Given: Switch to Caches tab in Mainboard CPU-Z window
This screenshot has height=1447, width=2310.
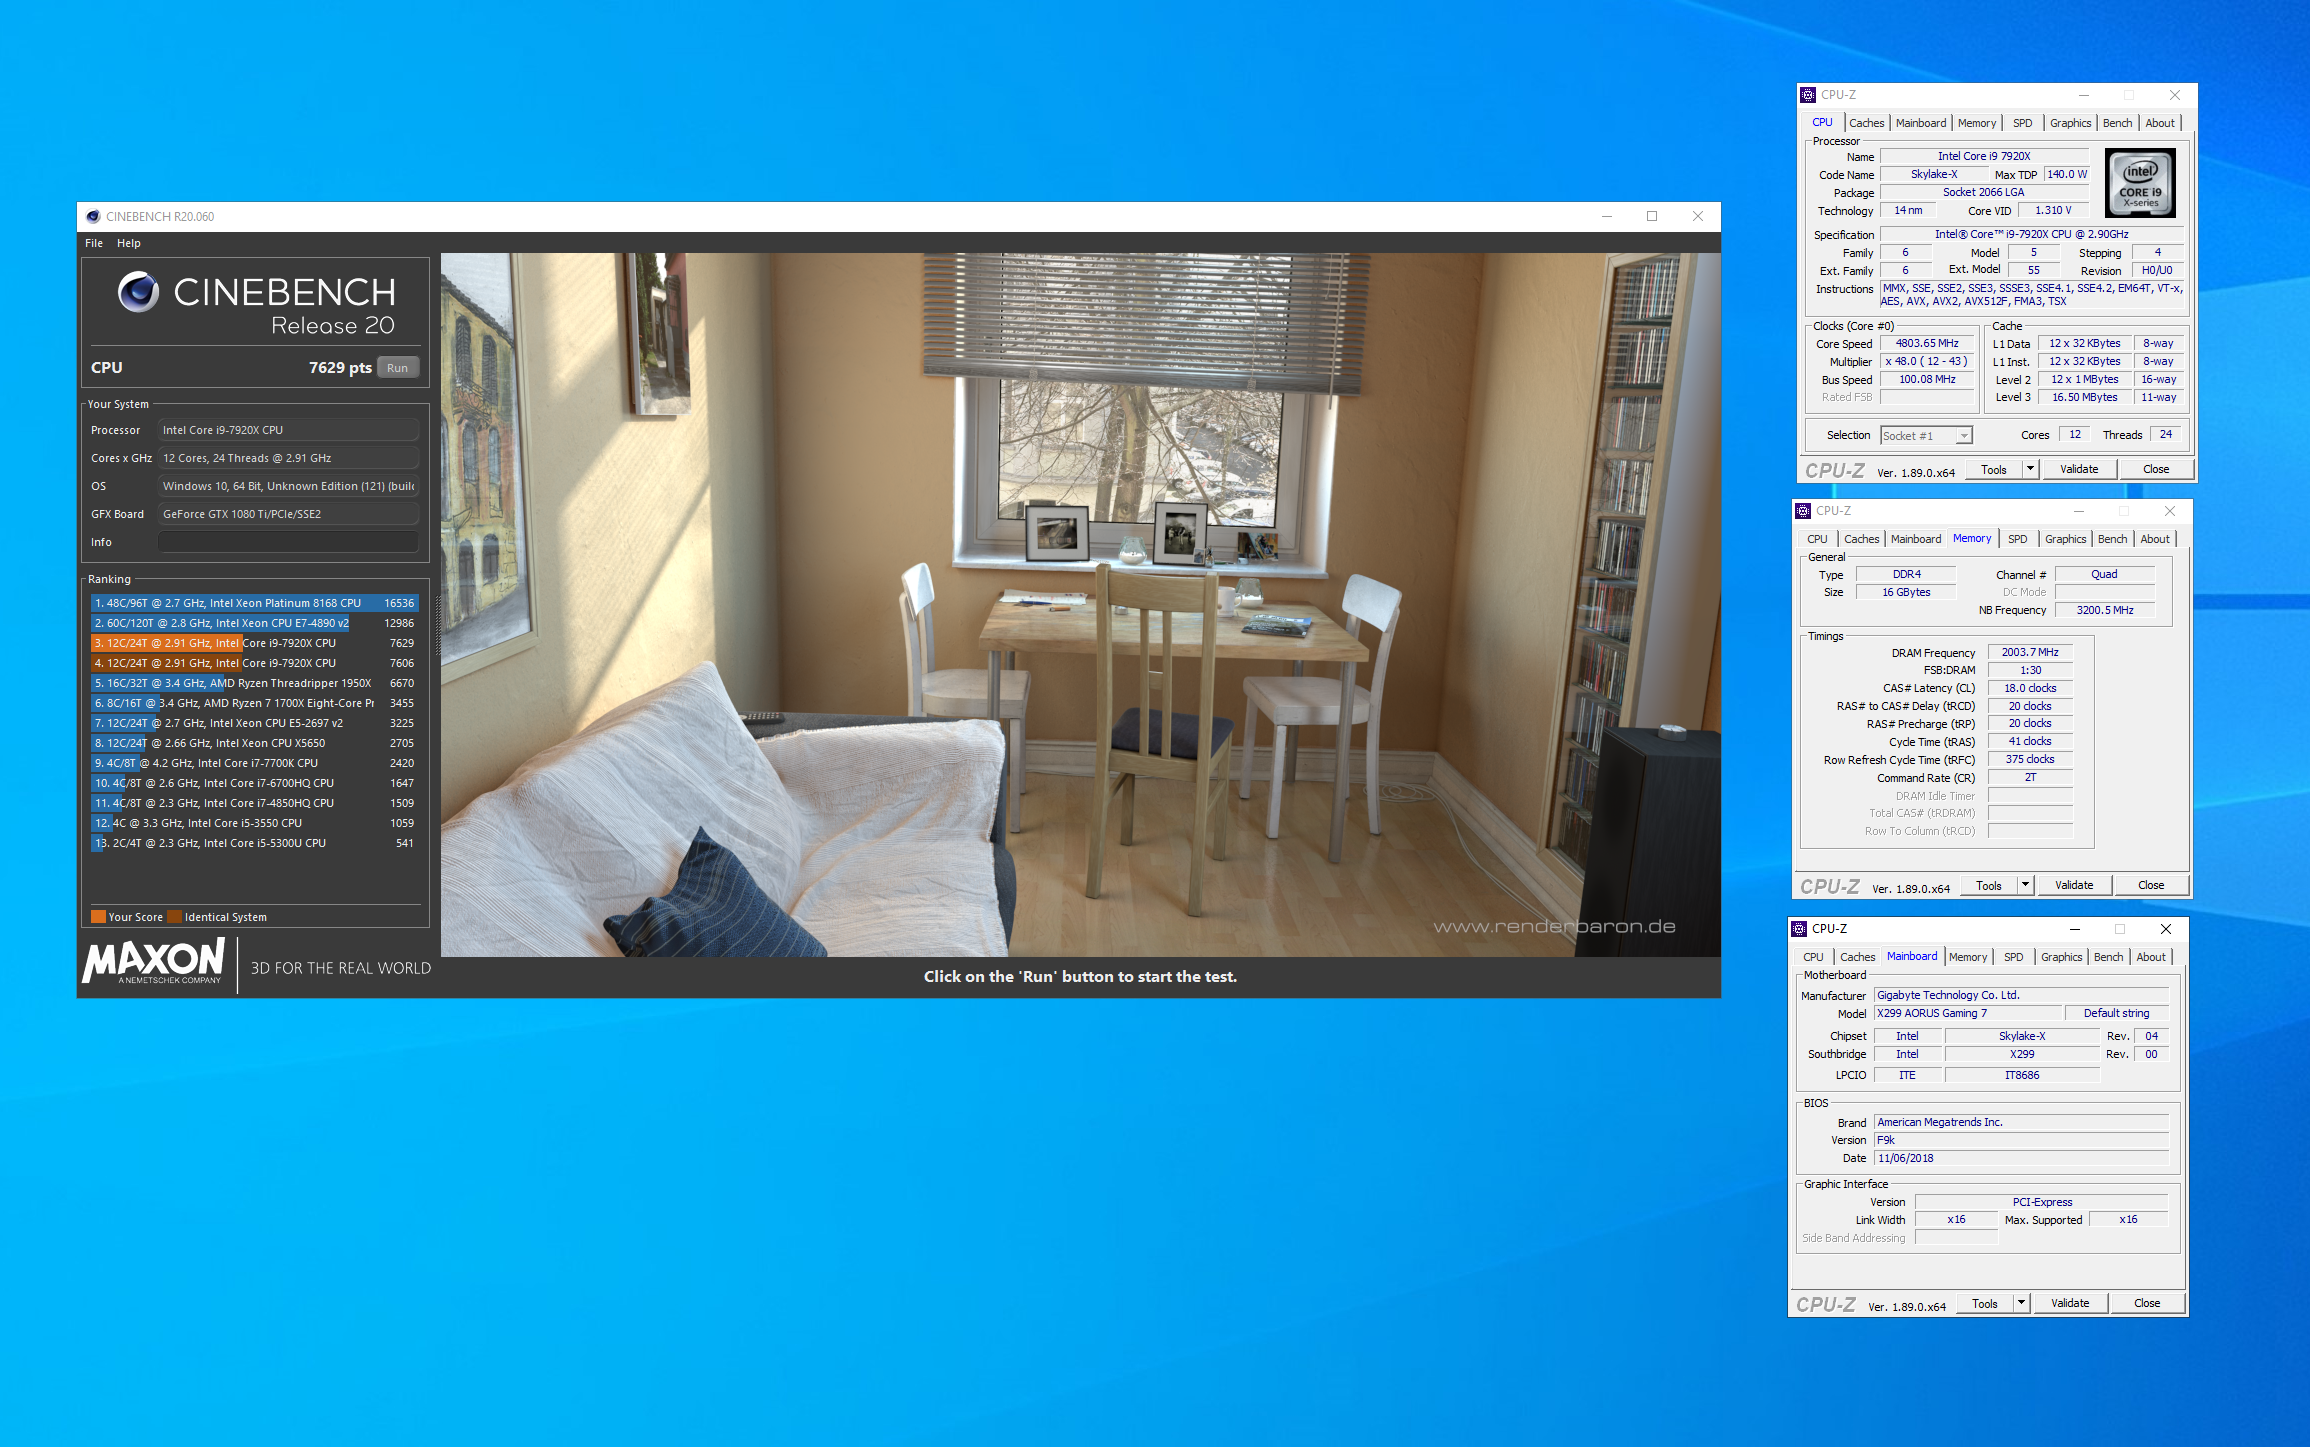Looking at the screenshot, I should [1857, 957].
